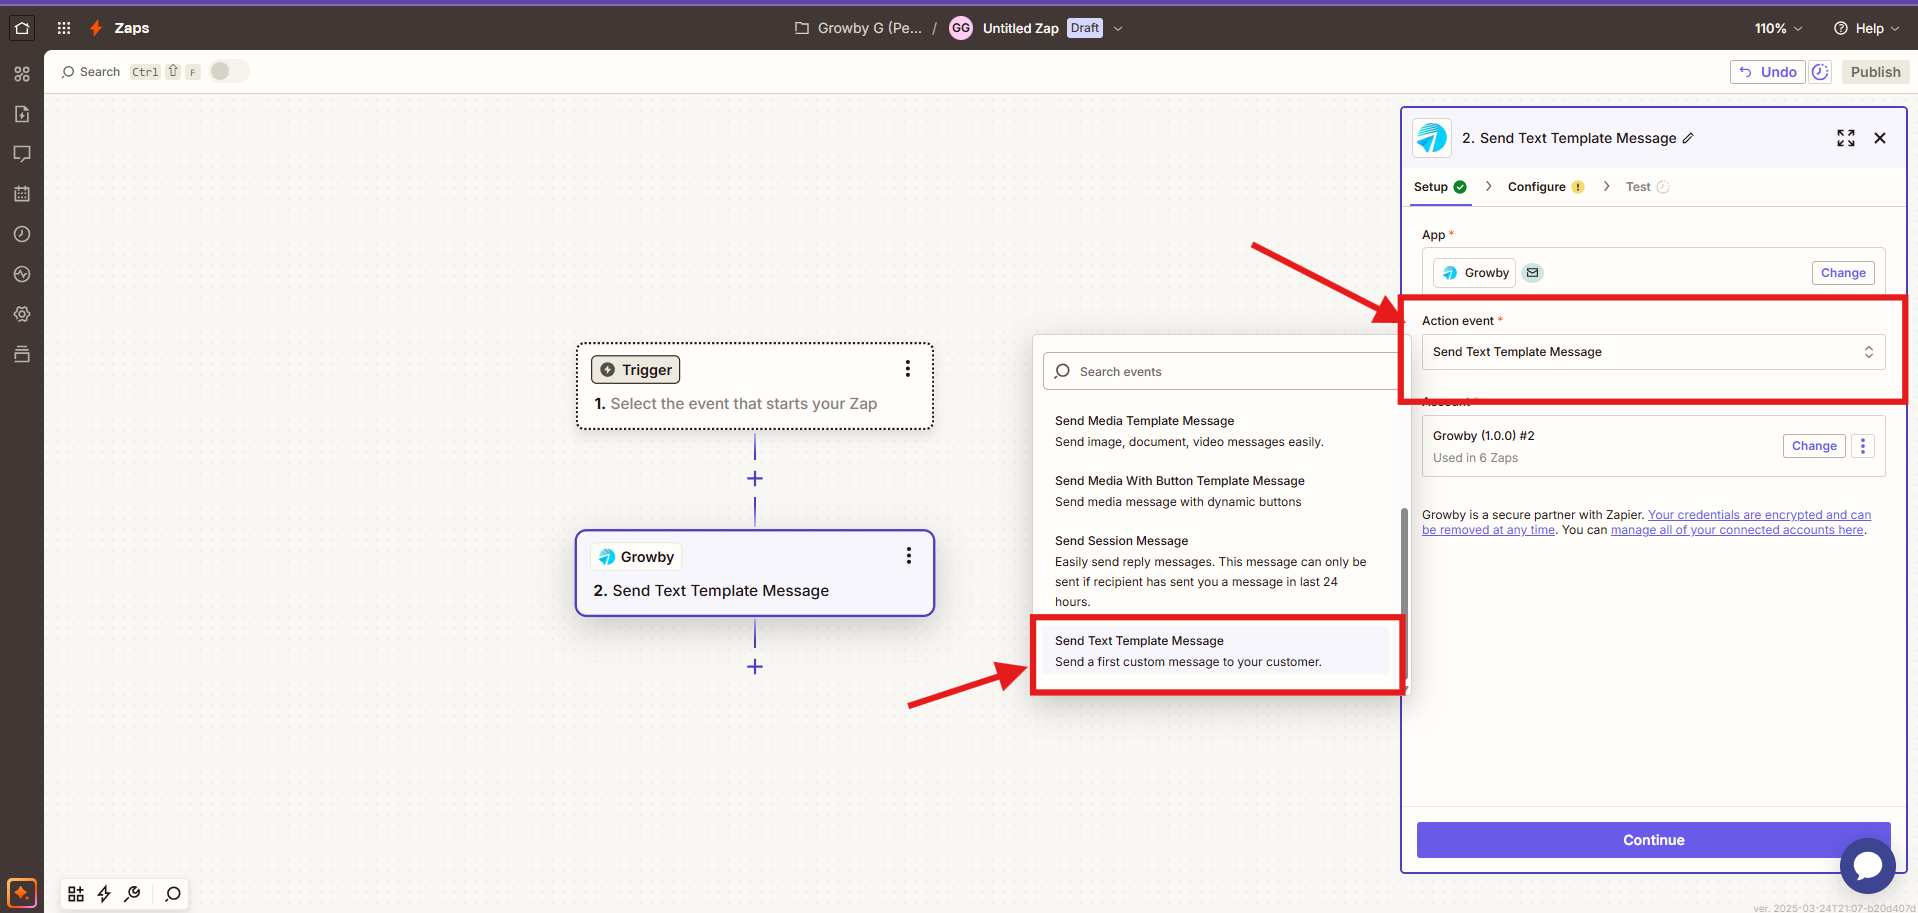Viewport: 1918px width, 913px height.
Task: Click the Growby app logo in panel header
Action: pyautogui.click(x=1432, y=138)
